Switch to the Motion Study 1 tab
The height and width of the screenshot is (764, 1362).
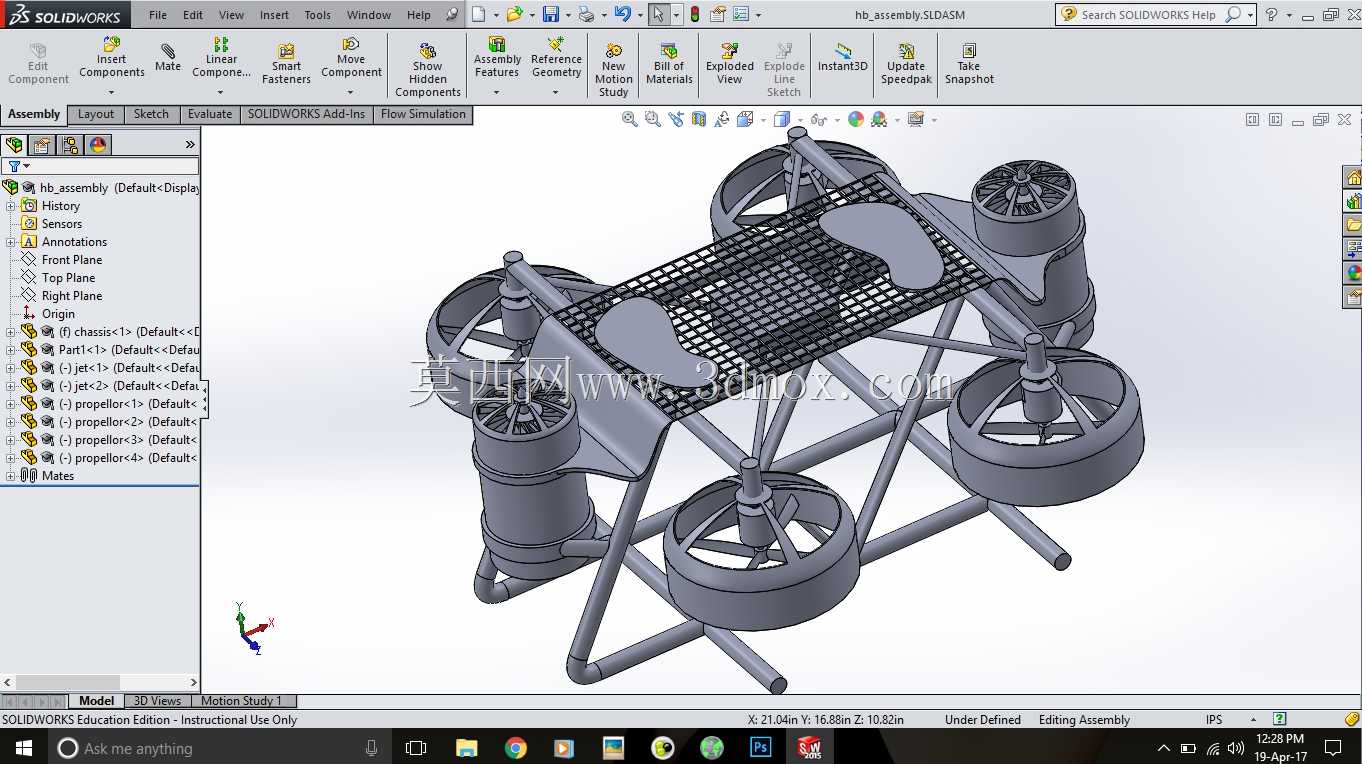242,701
